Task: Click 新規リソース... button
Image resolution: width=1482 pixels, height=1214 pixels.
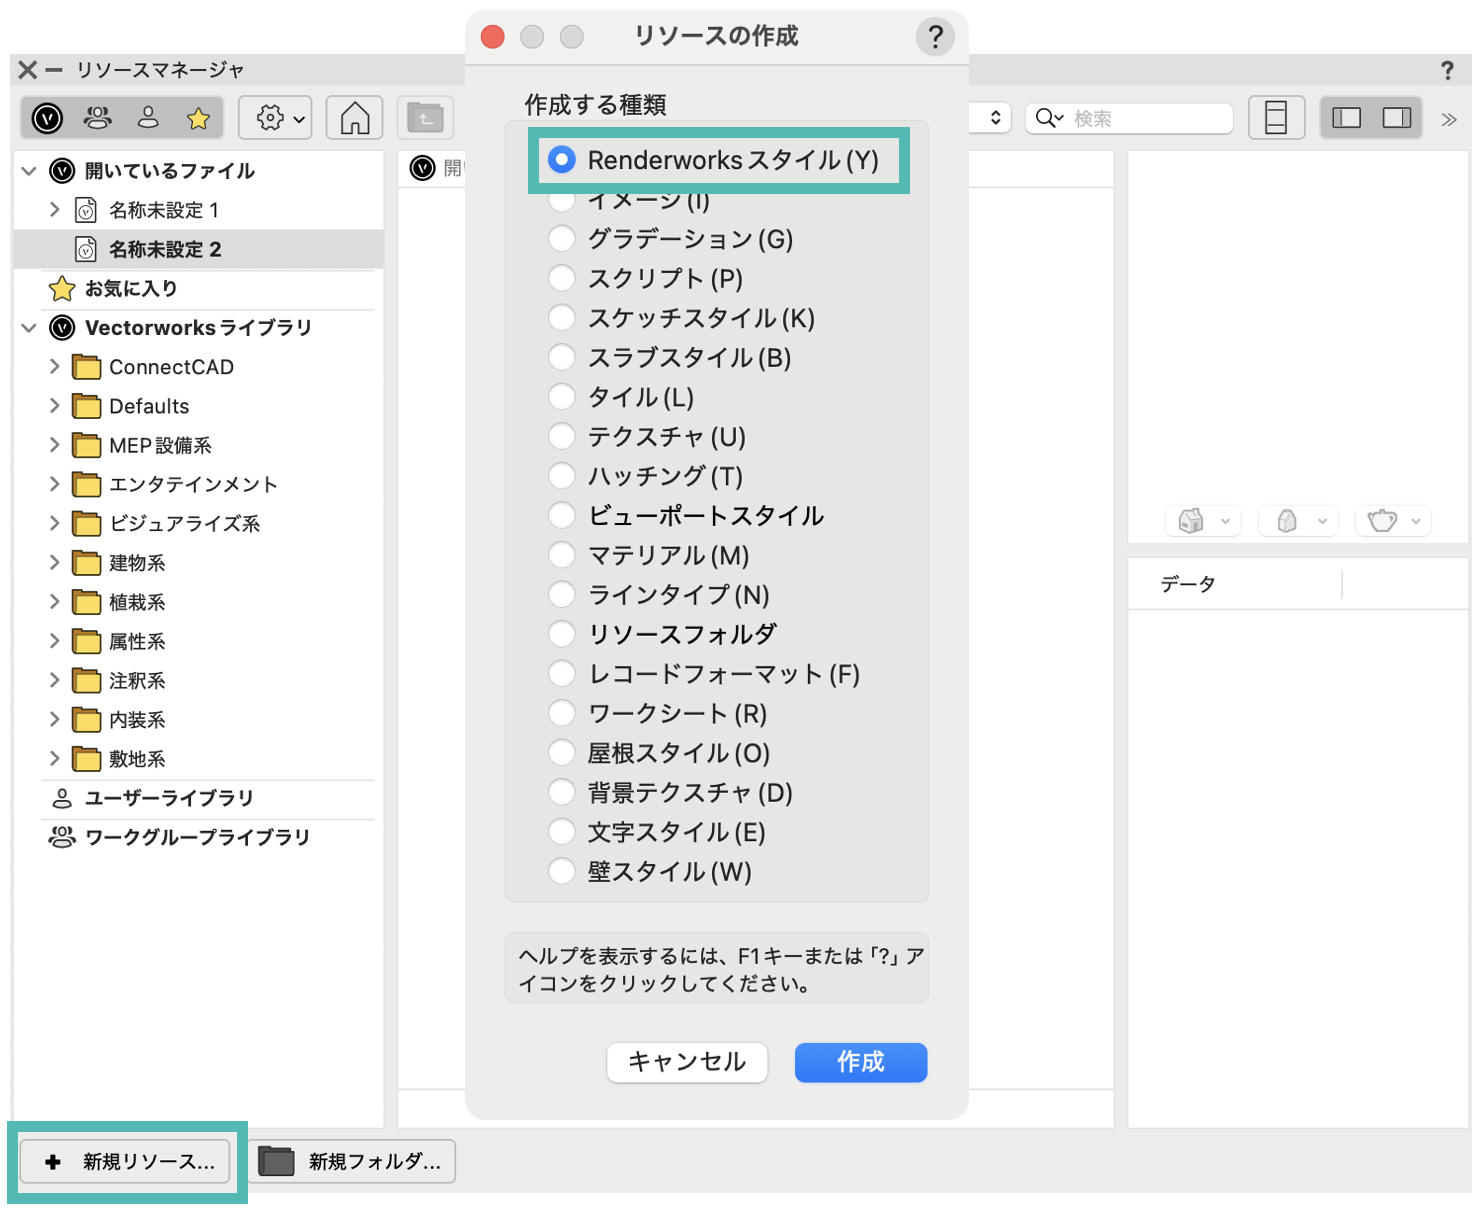Action: (x=125, y=1162)
